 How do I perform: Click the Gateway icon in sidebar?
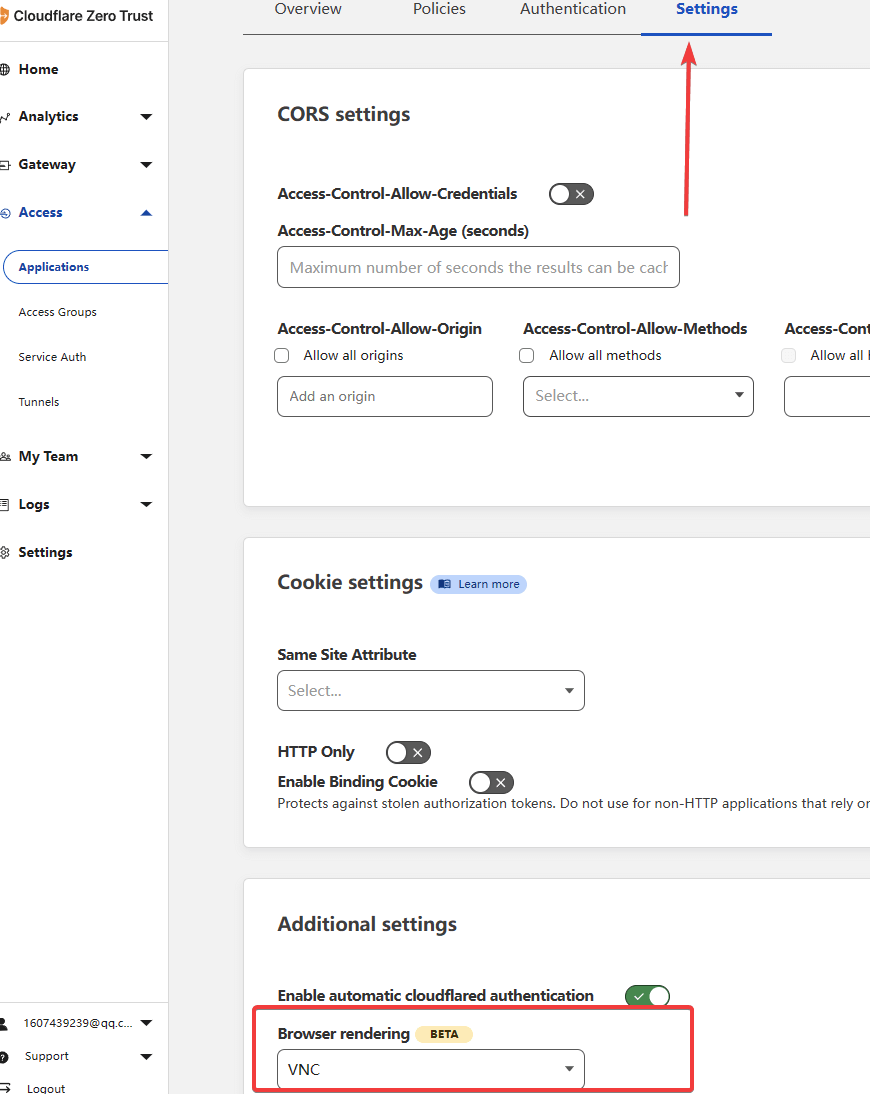pos(5,165)
